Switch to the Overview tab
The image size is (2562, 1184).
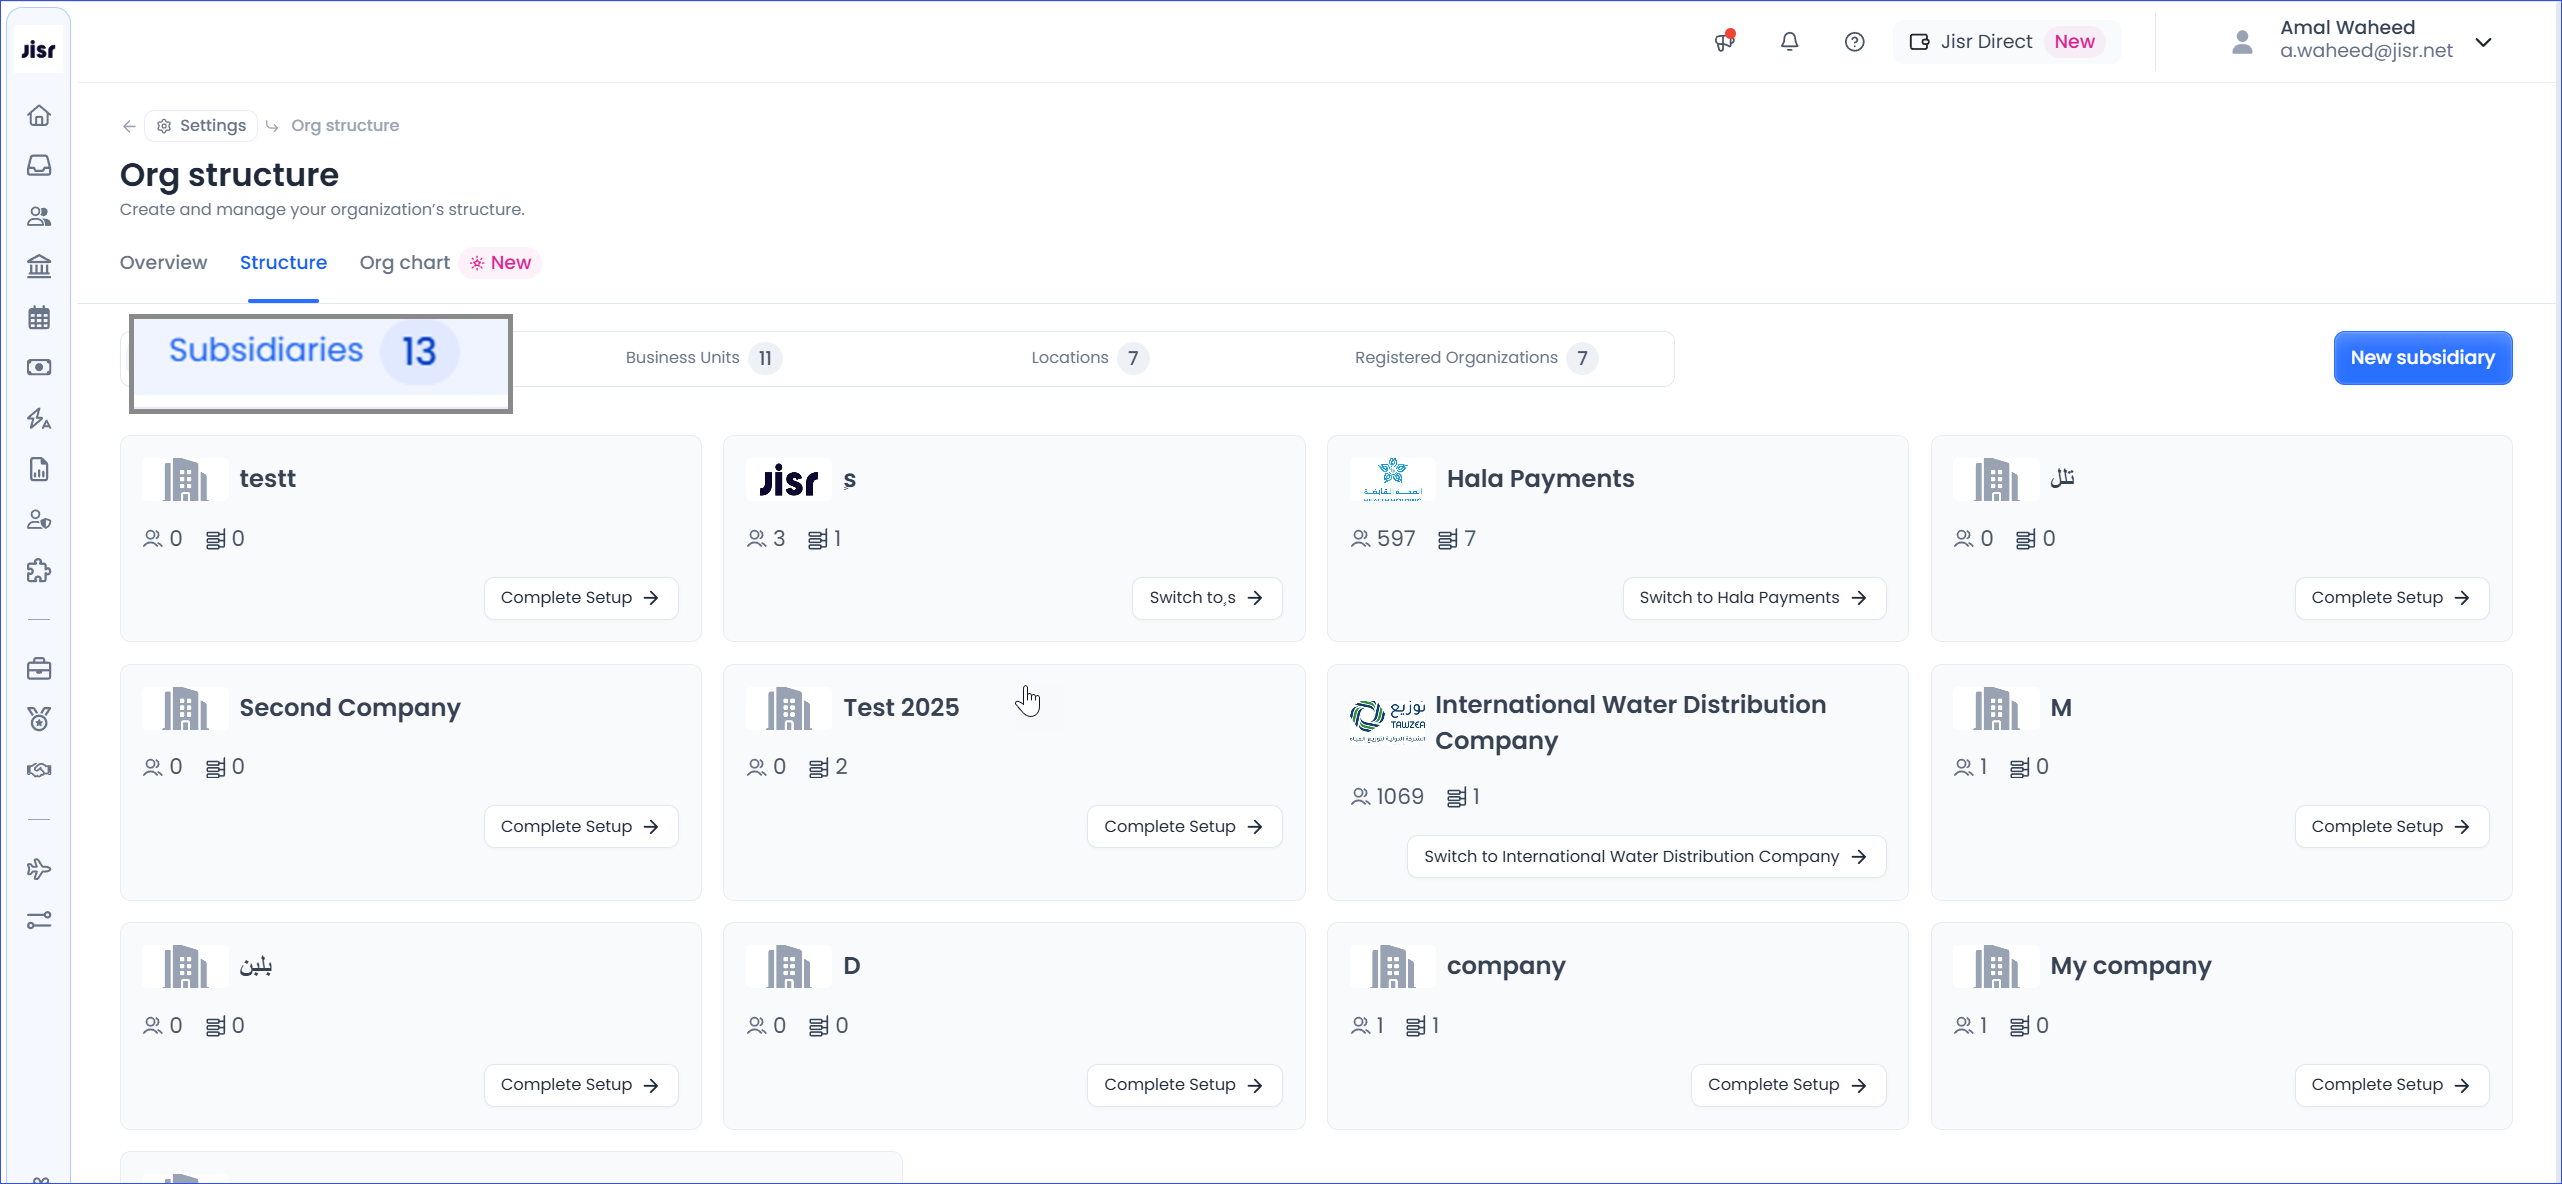click(x=163, y=263)
